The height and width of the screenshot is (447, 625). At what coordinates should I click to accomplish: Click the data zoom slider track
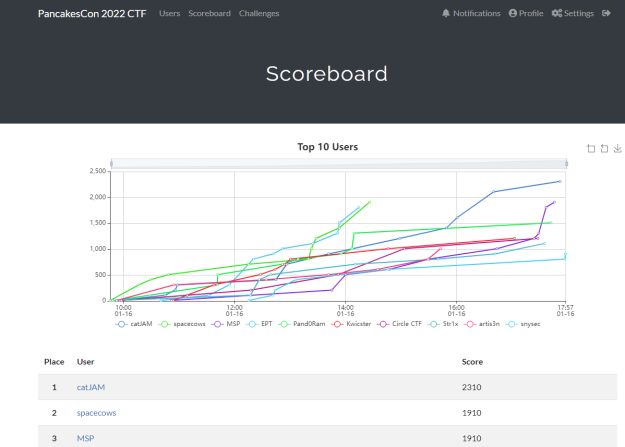click(339, 163)
